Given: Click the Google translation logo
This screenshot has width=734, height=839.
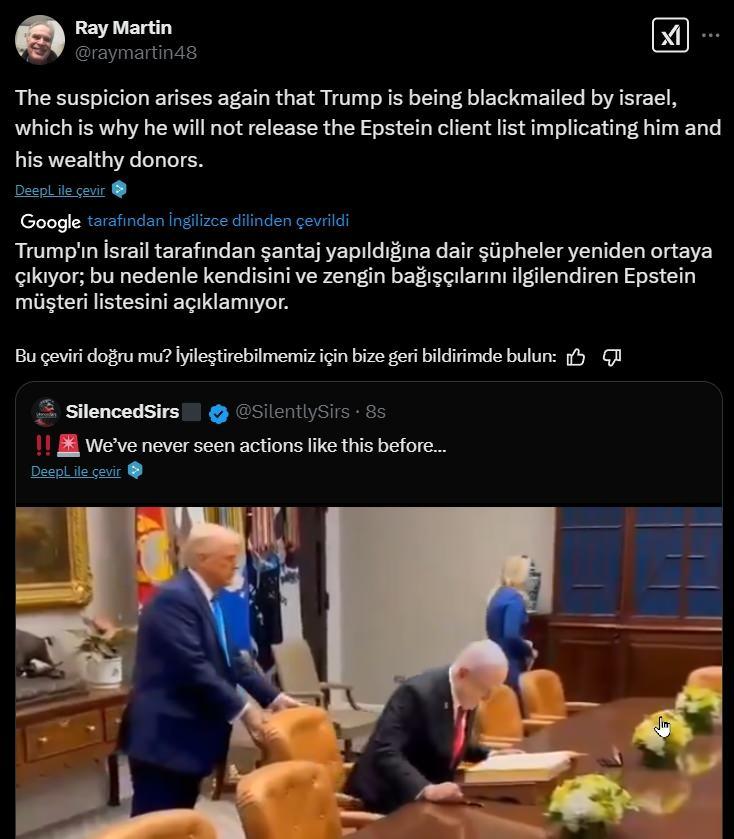Looking at the screenshot, I should tap(50, 222).
